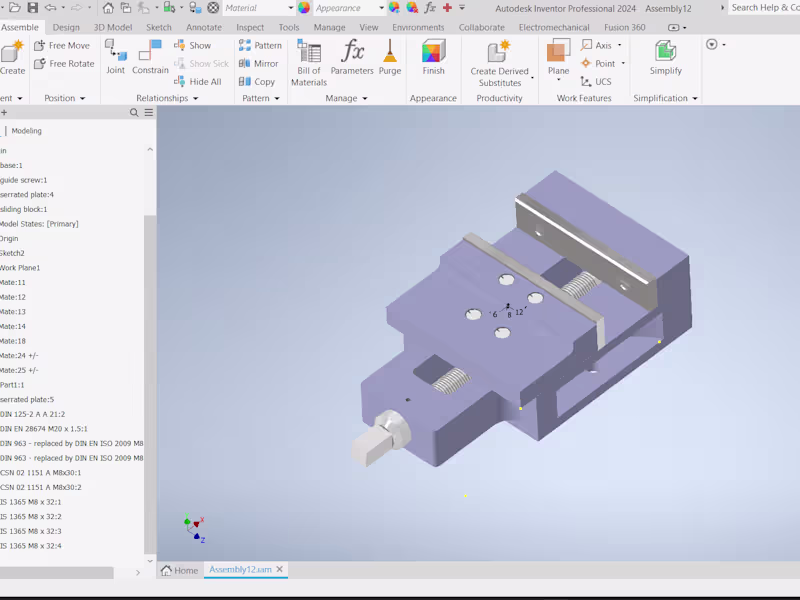Open the Electromechanical ribbon tab

coord(554,27)
